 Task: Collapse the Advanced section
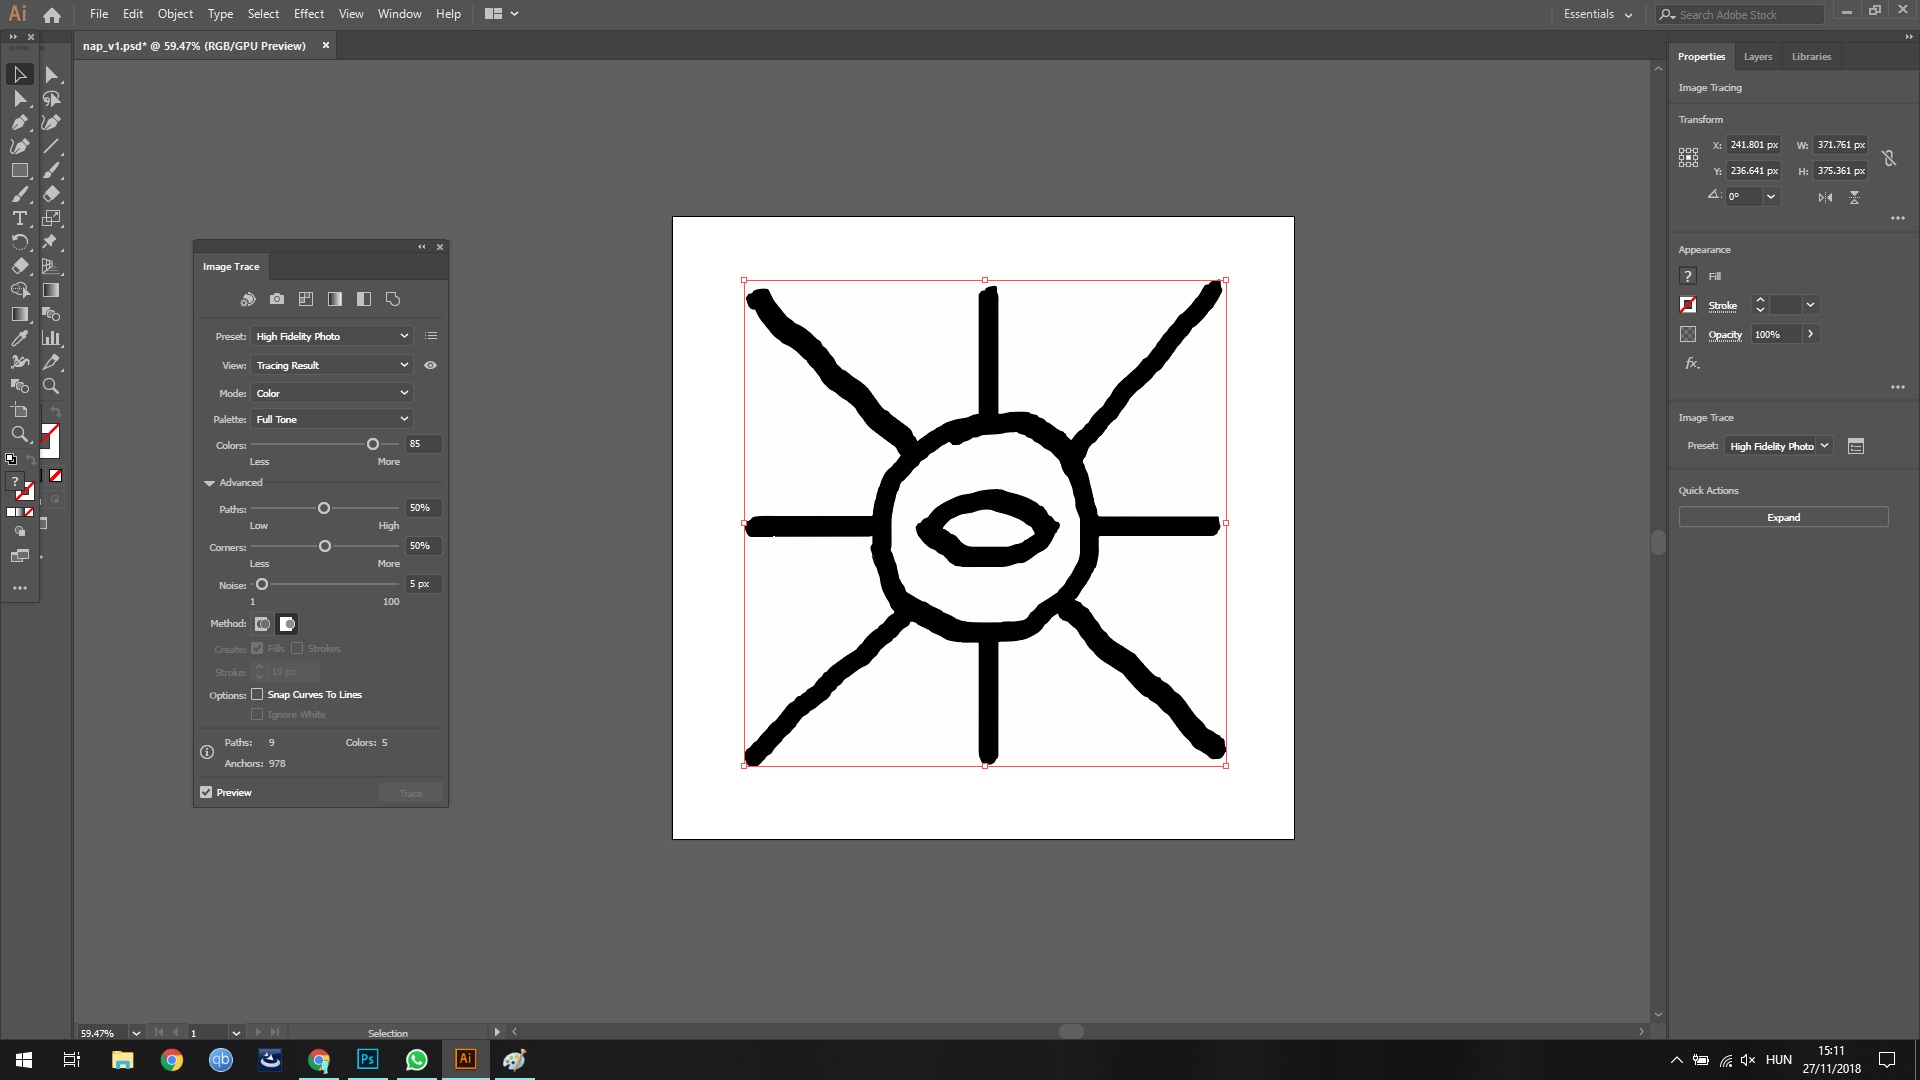(x=209, y=483)
